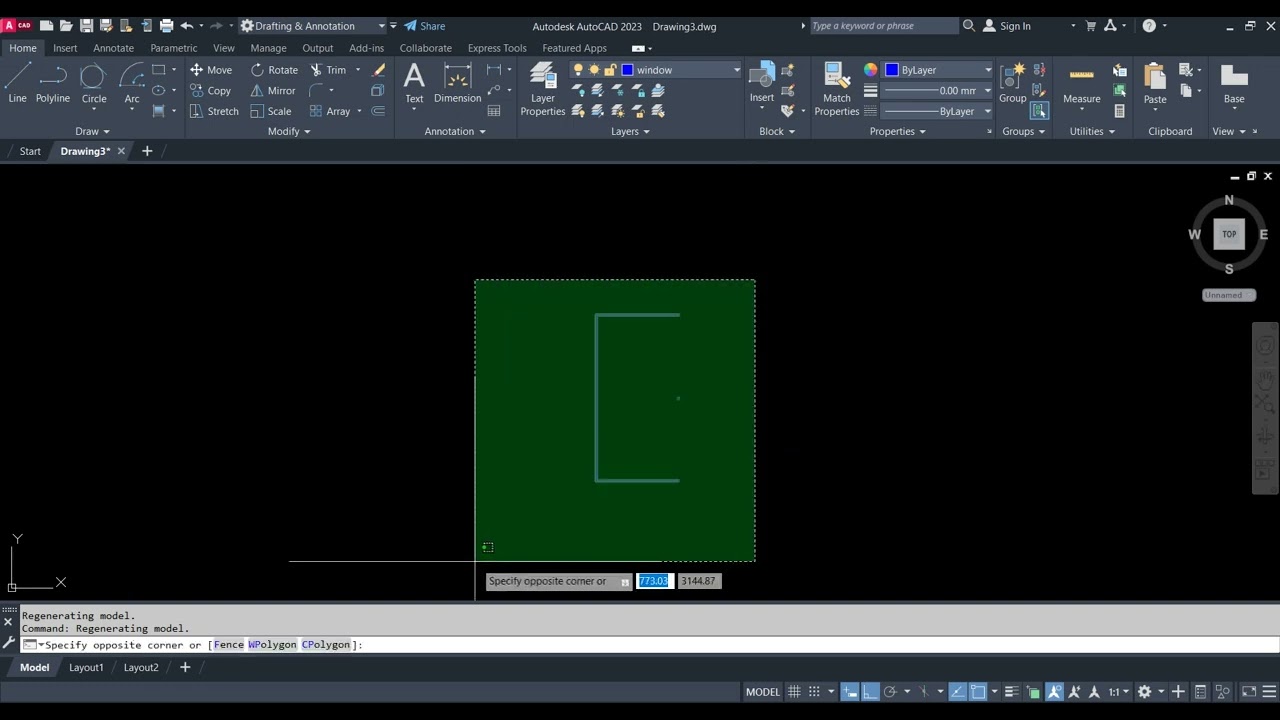Click the highlighted 773.03 dynamic input field
The height and width of the screenshot is (720, 1280).
click(x=654, y=581)
